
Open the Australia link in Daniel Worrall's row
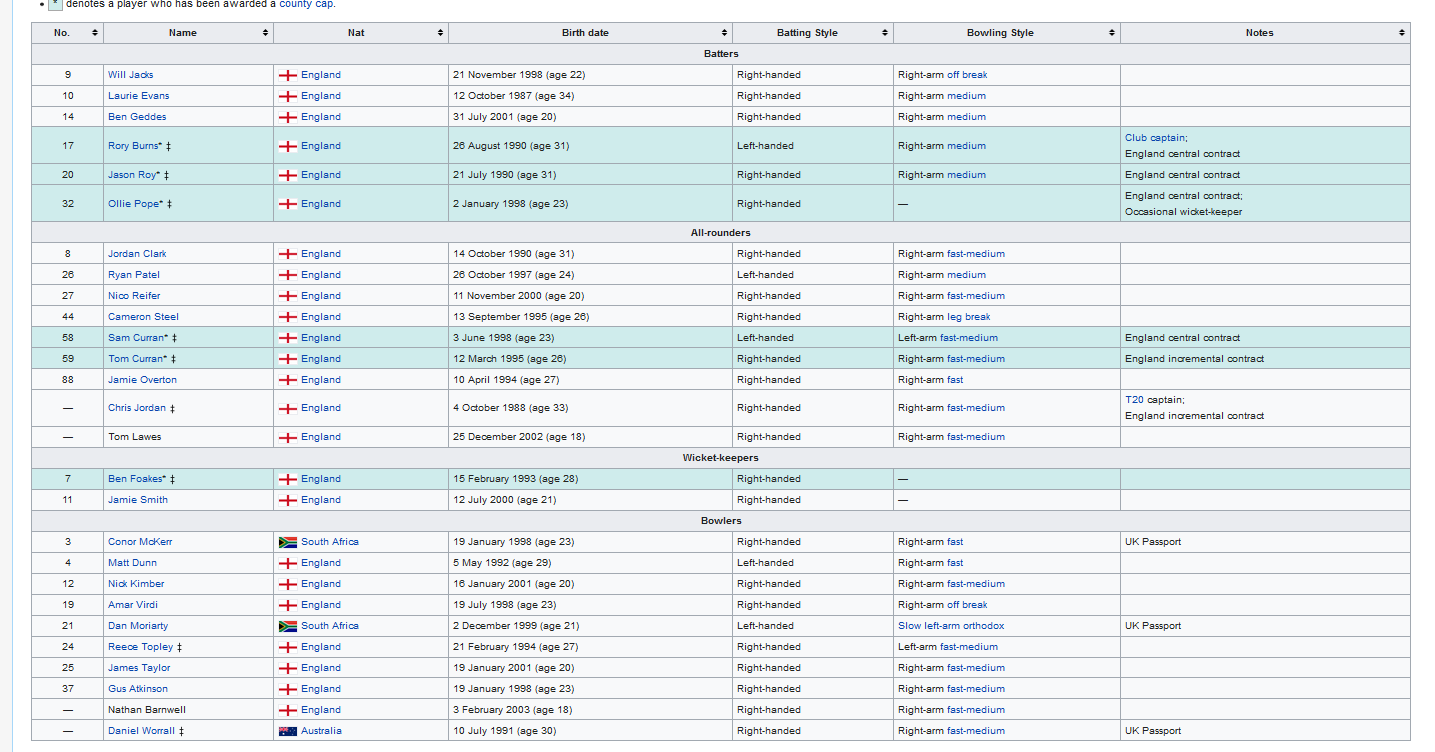[321, 731]
